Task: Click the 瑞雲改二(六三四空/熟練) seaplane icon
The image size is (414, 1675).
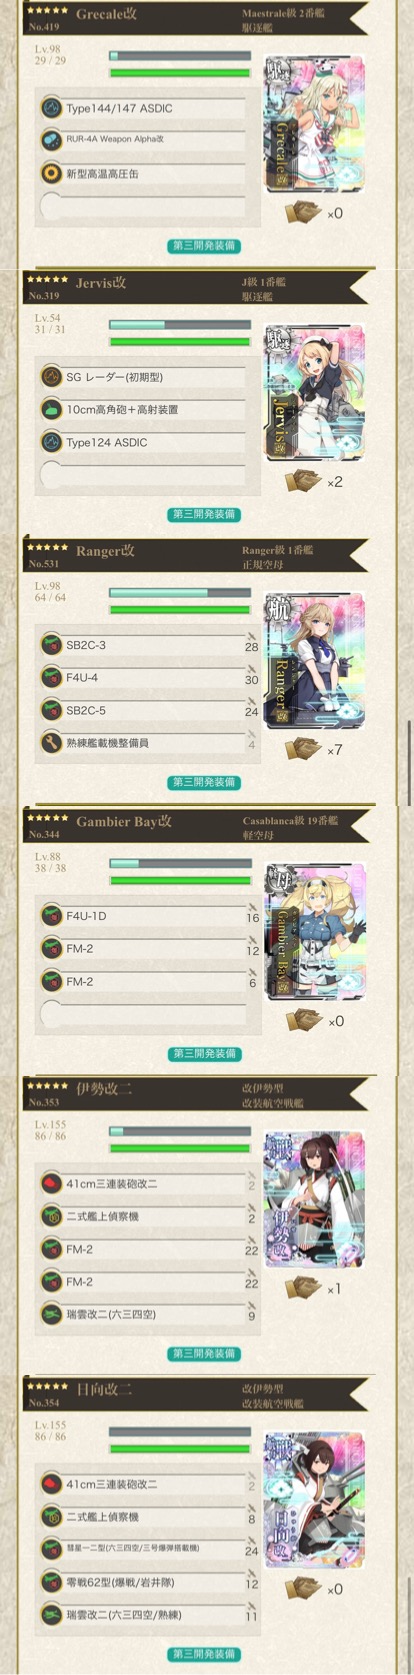Action: 52,1614
